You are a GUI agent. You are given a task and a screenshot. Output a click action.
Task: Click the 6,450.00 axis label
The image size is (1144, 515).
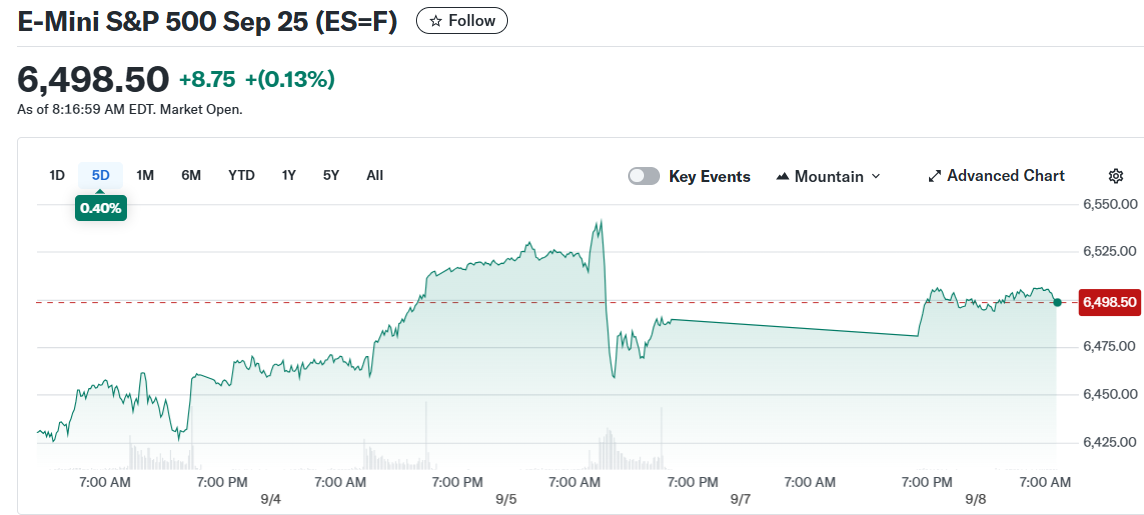[x=1108, y=394]
